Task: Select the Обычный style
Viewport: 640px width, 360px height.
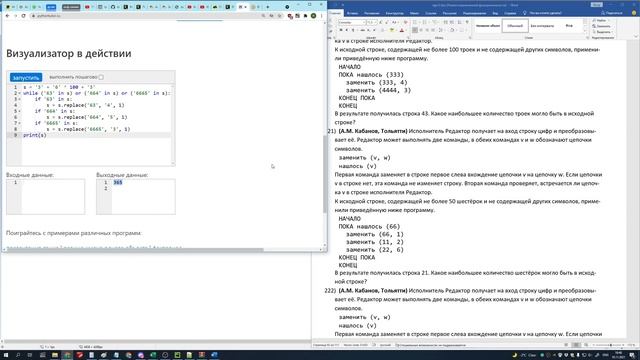Action: click(515, 26)
